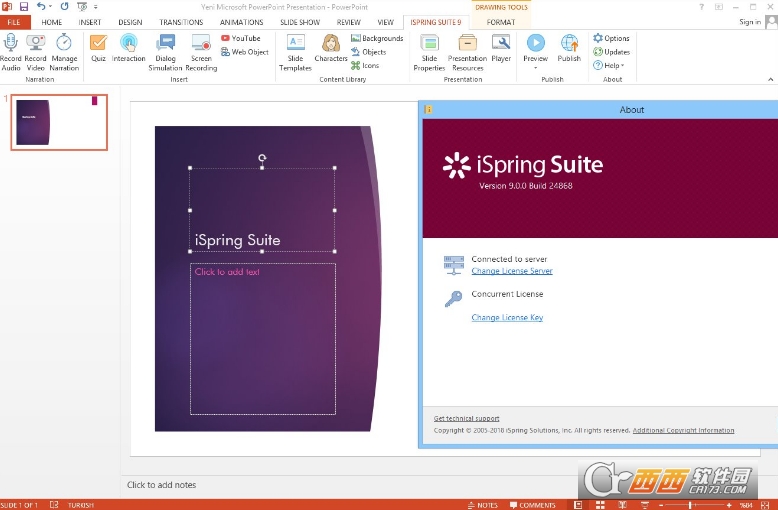Open the Quiz tool
778x510 pixels.
pyautogui.click(x=98, y=48)
